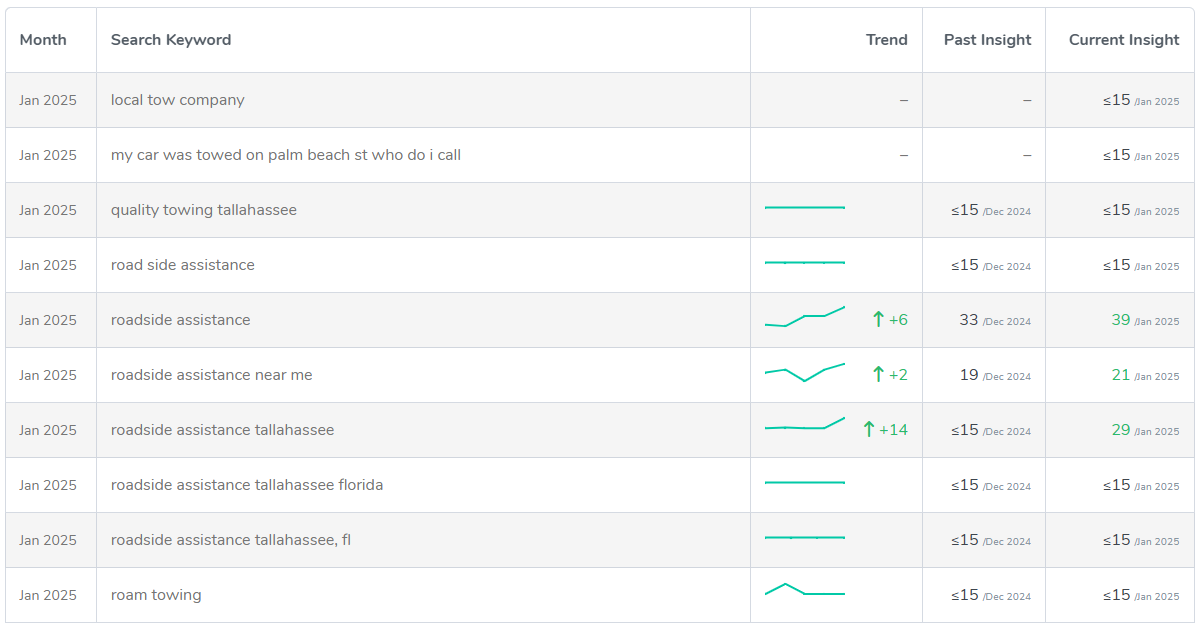Click current insight value 29
Image resolution: width=1200 pixels, height=631 pixels.
click(1120, 430)
